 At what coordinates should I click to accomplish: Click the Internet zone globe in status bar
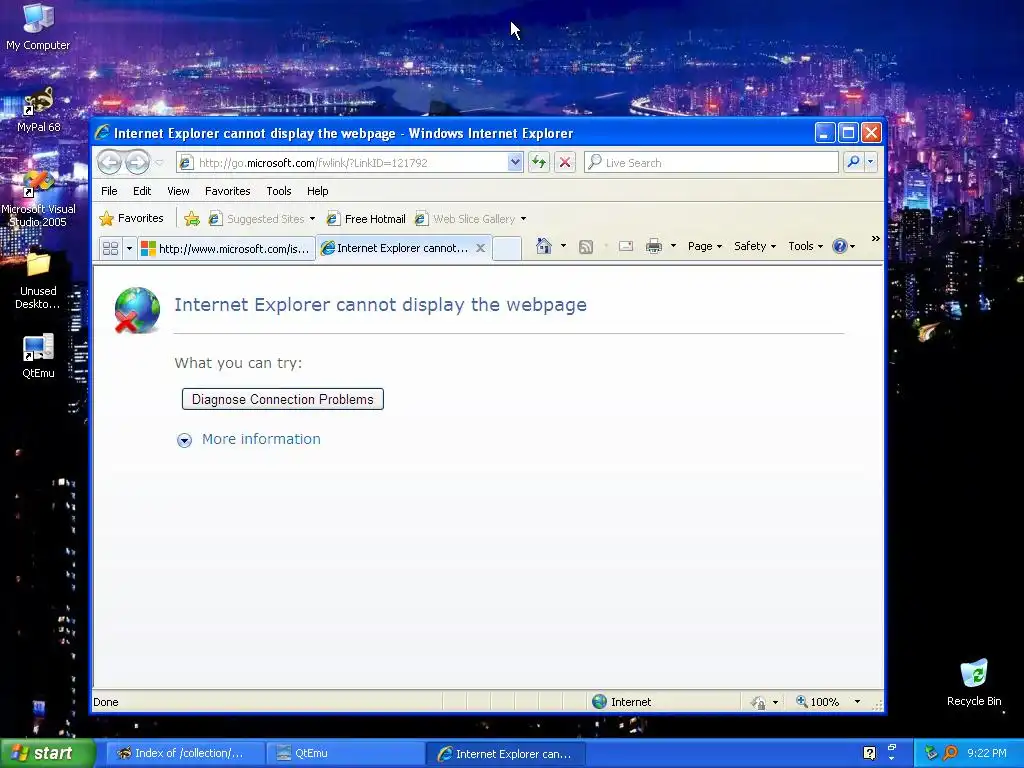(599, 701)
